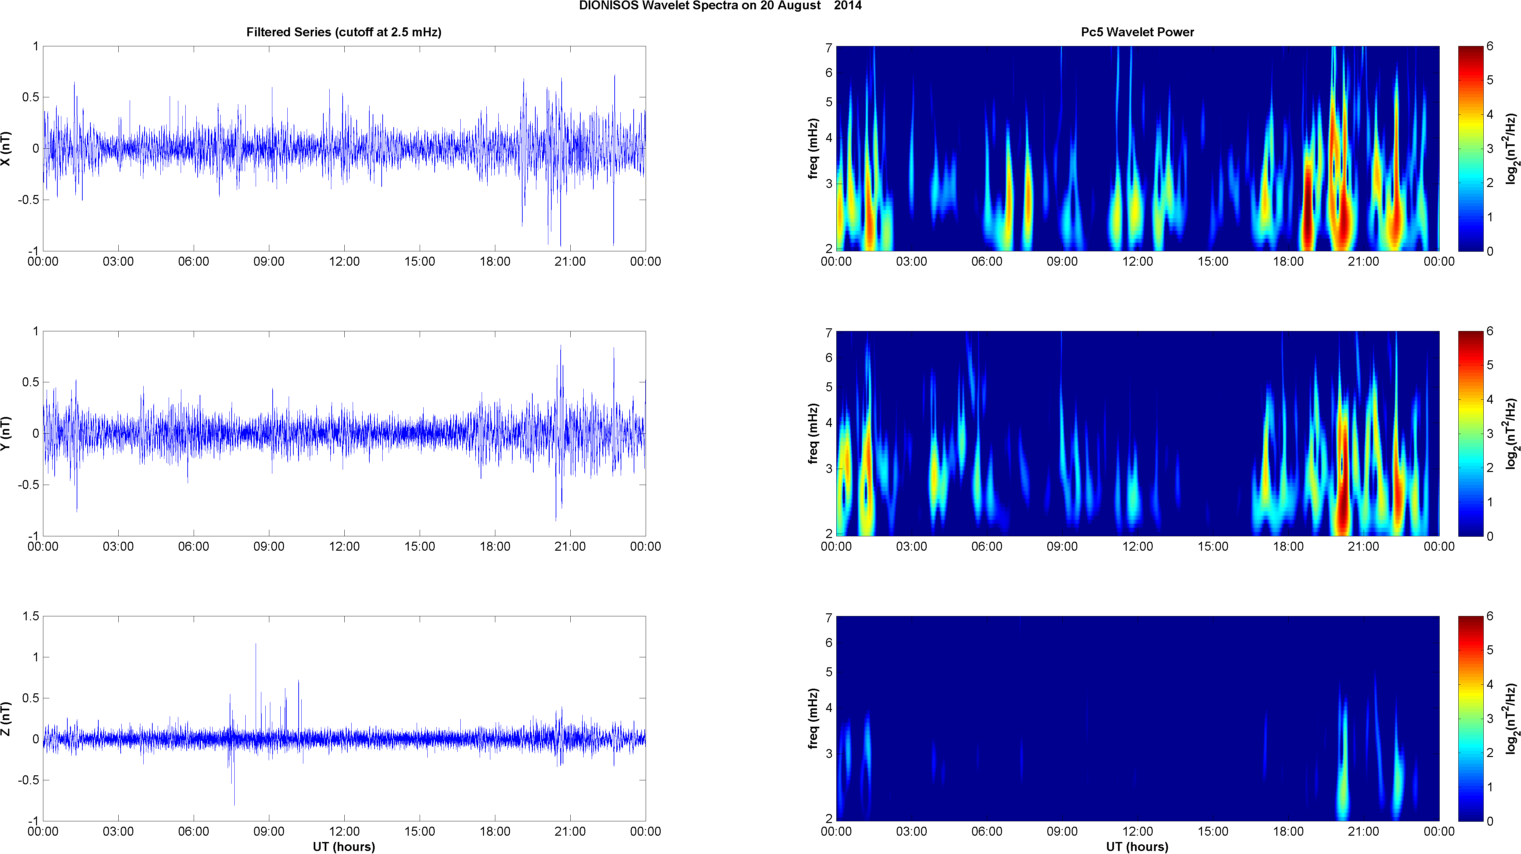
Task: Click the '1.5' tick on Z (nT) axis
Action: pos(31,616)
